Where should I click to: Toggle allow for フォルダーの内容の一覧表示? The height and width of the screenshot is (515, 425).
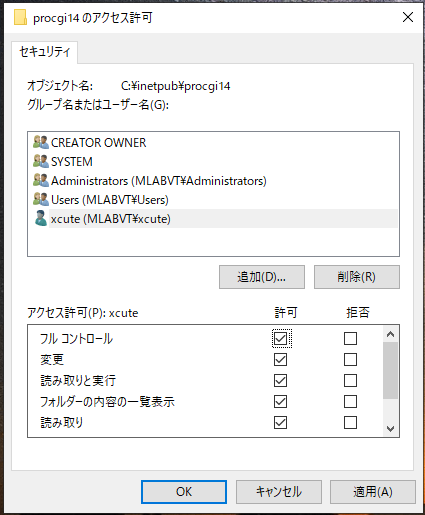280,401
